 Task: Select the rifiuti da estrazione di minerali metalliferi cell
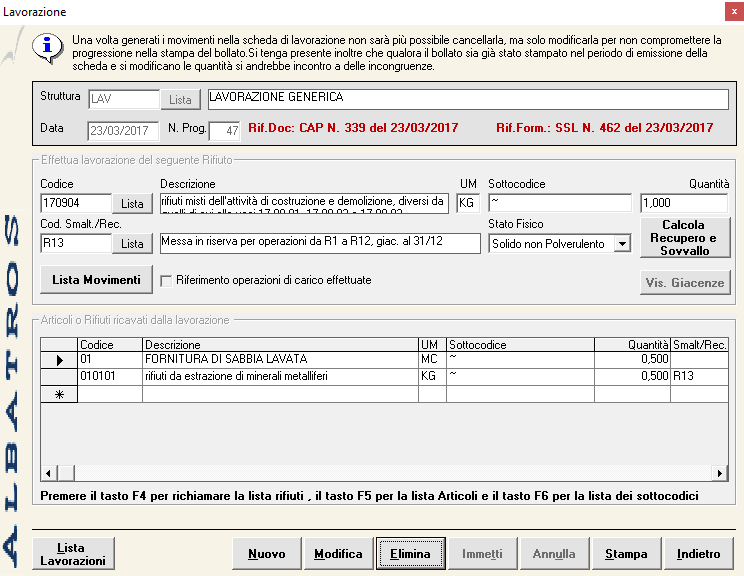pyautogui.click(x=280, y=377)
